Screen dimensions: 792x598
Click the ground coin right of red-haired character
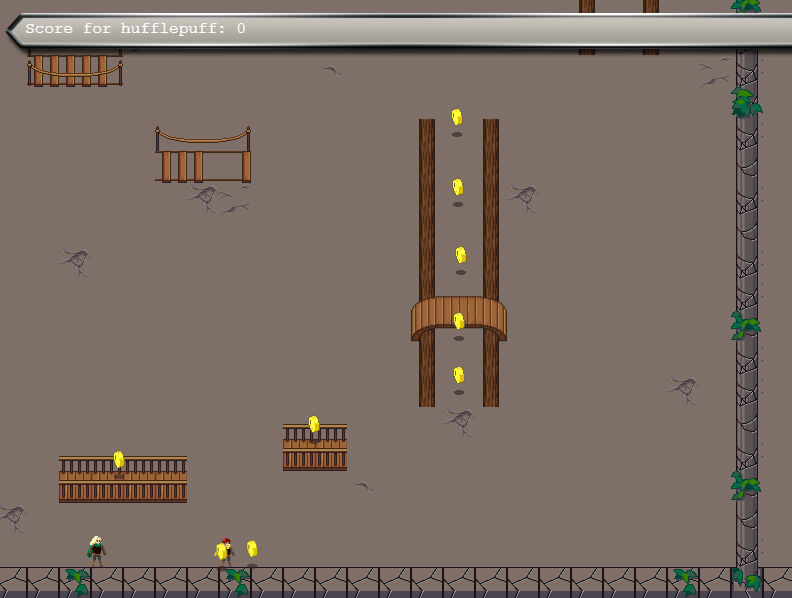pyautogui.click(x=252, y=549)
